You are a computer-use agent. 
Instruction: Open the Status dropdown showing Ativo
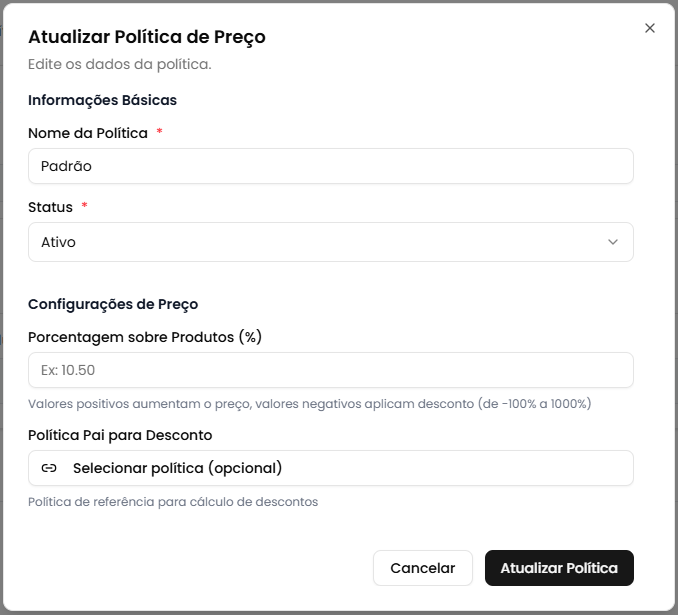tap(330, 242)
